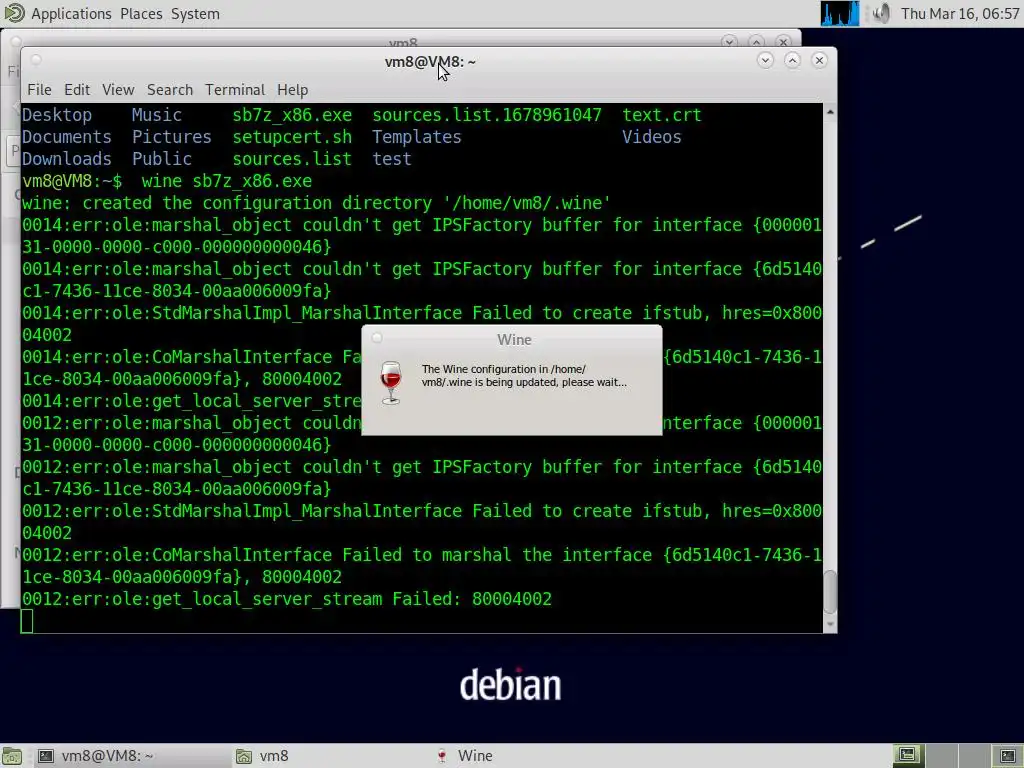Viewport: 1024px width, 768px height.
Task: Open the Places menu in top panel
Action: pyautogui.click(x=141, y=14)
